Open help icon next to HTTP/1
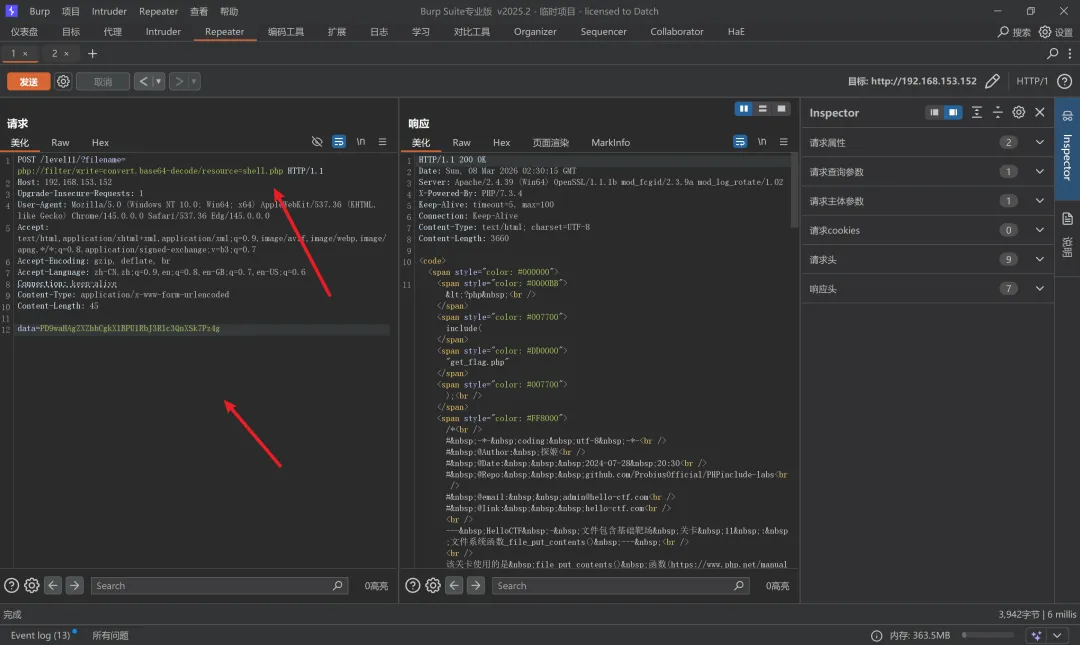The height and width of the screenshot is (645, 1080). click(x=1064, y=81)
